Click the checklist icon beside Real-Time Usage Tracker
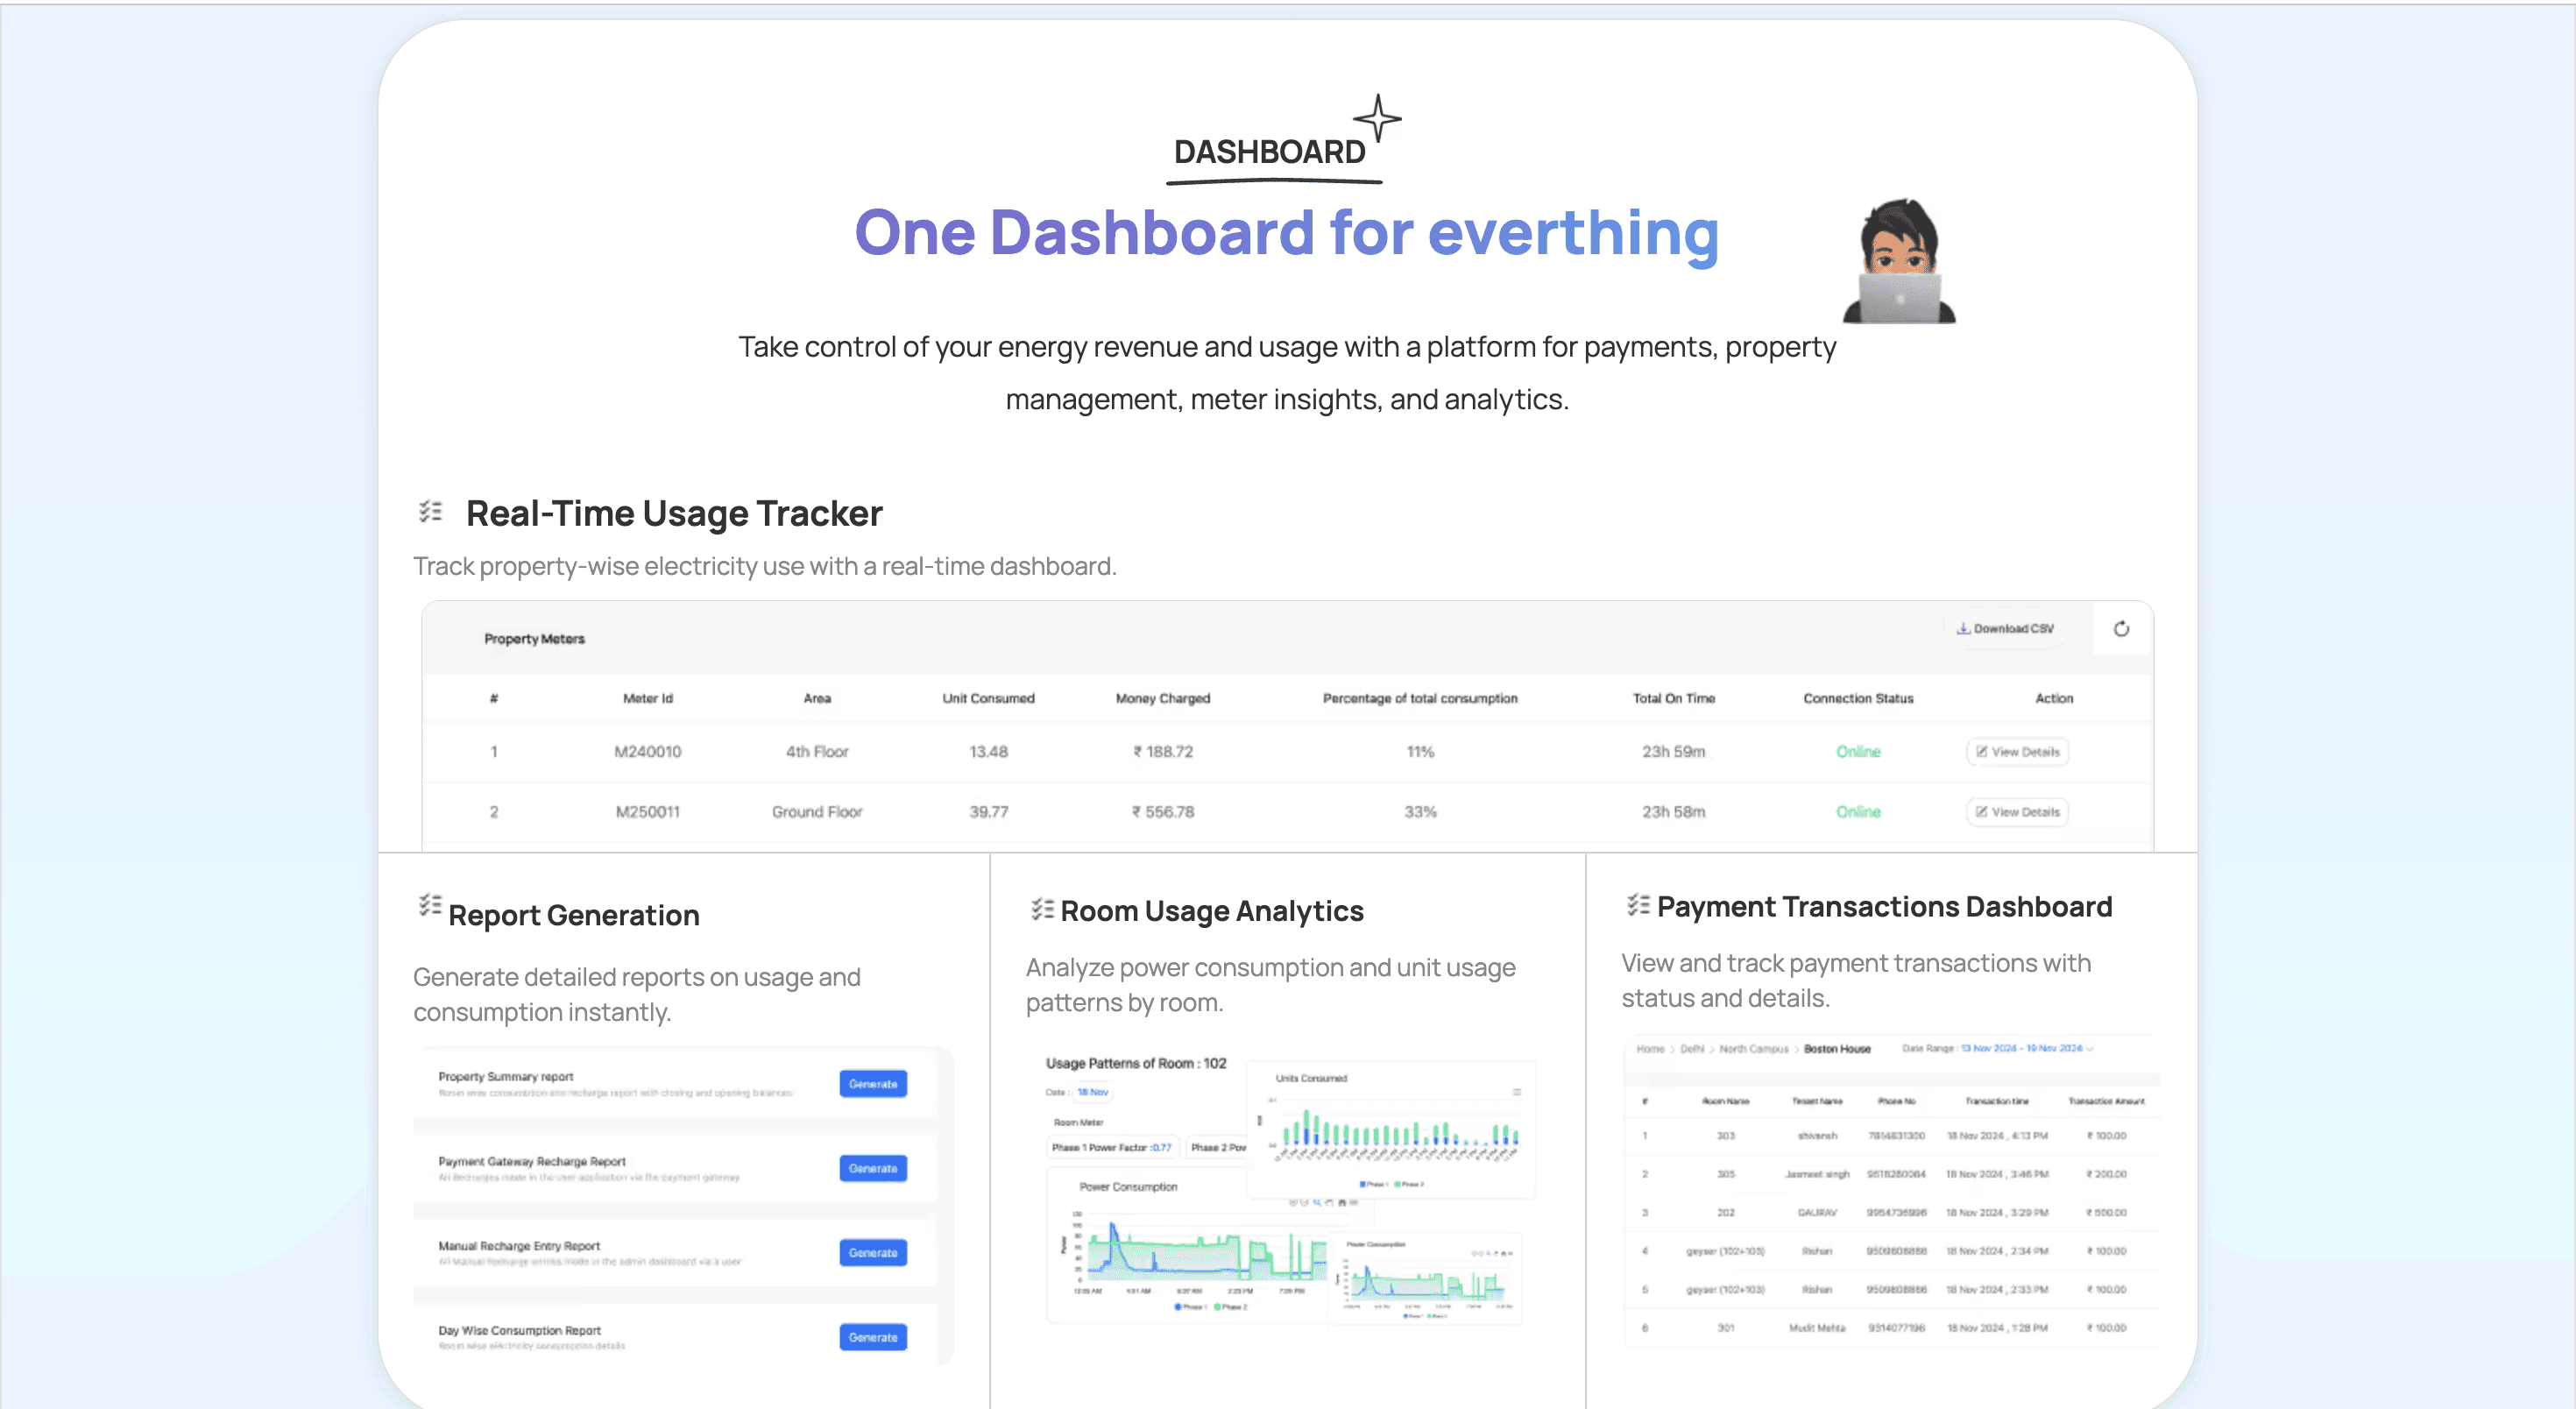Screen dimensions: 2576x1409 point(430,512)
